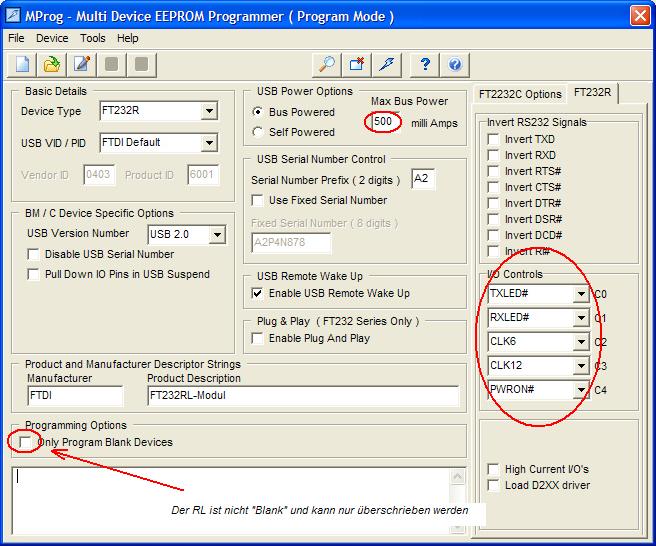Click the Edit template toolbar icon
The image size is (656, 546).
pyautogui.click(x=82, y=65)
